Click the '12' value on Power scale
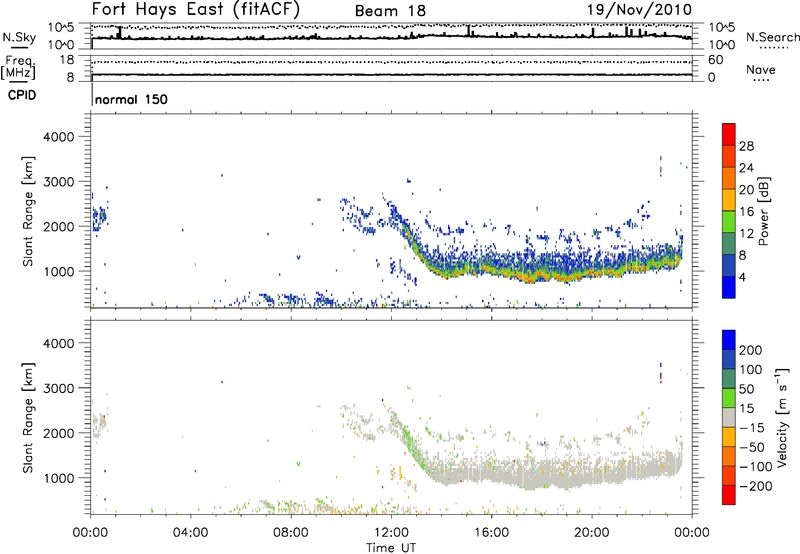This screenshot has height=554, width=800. [x=746, y=234]
